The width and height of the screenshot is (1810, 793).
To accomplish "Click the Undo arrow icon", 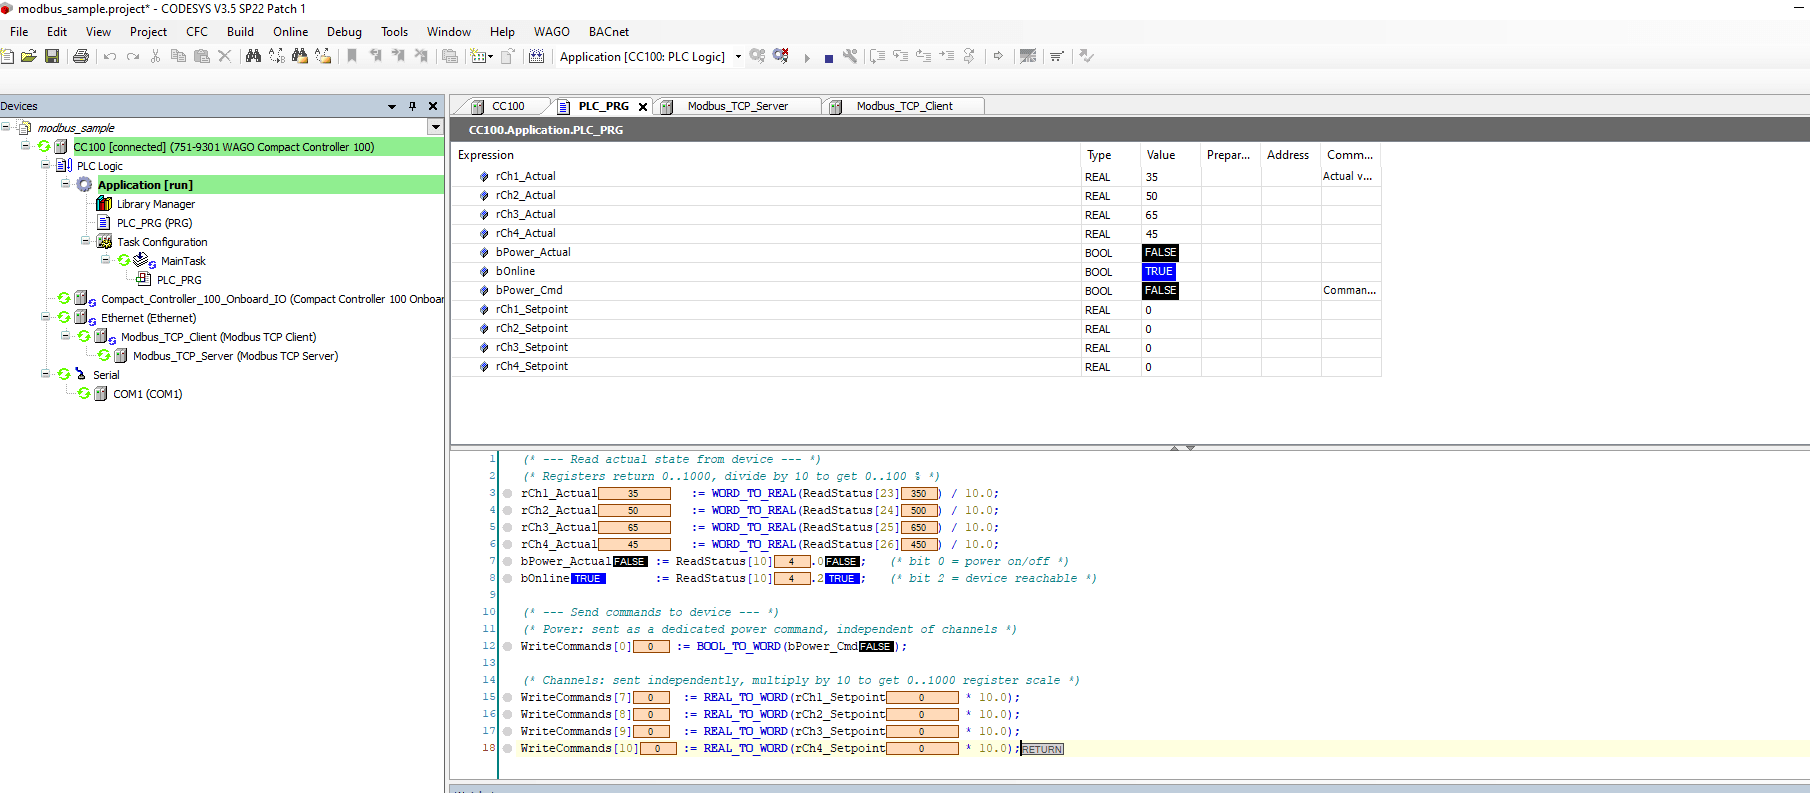I will [x=110, y=56].
